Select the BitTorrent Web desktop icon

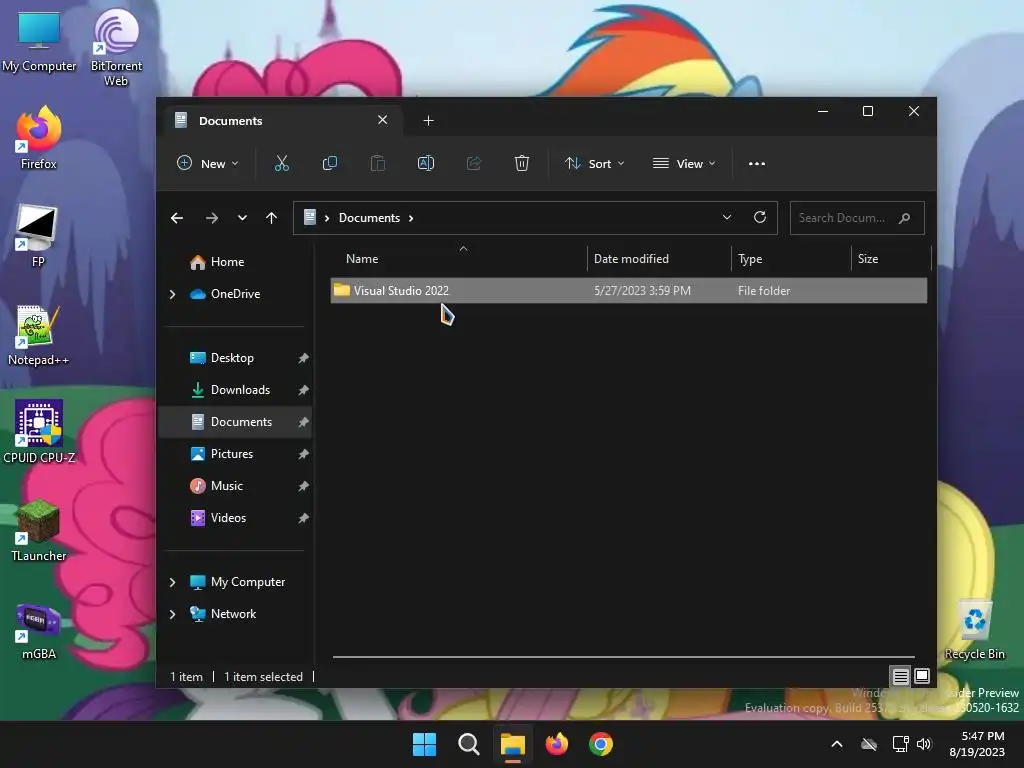pos(116,47)
